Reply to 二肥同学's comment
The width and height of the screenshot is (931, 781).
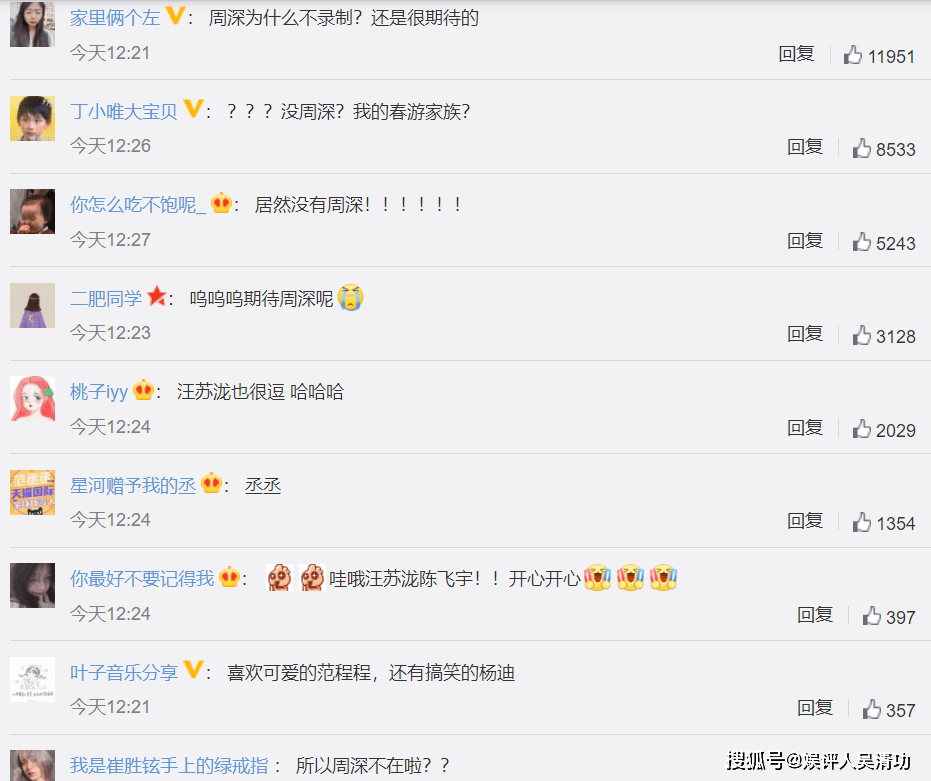click(x=805, y=334)
